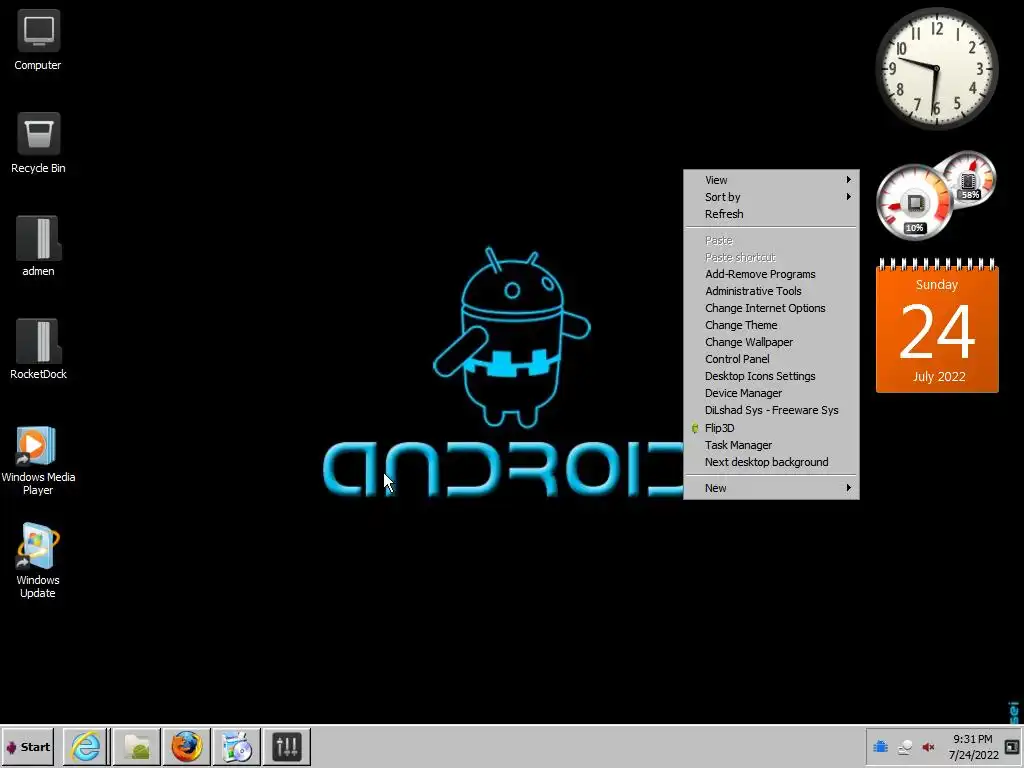Launch Internet Explorer from the taskbar

click(86, 746)
